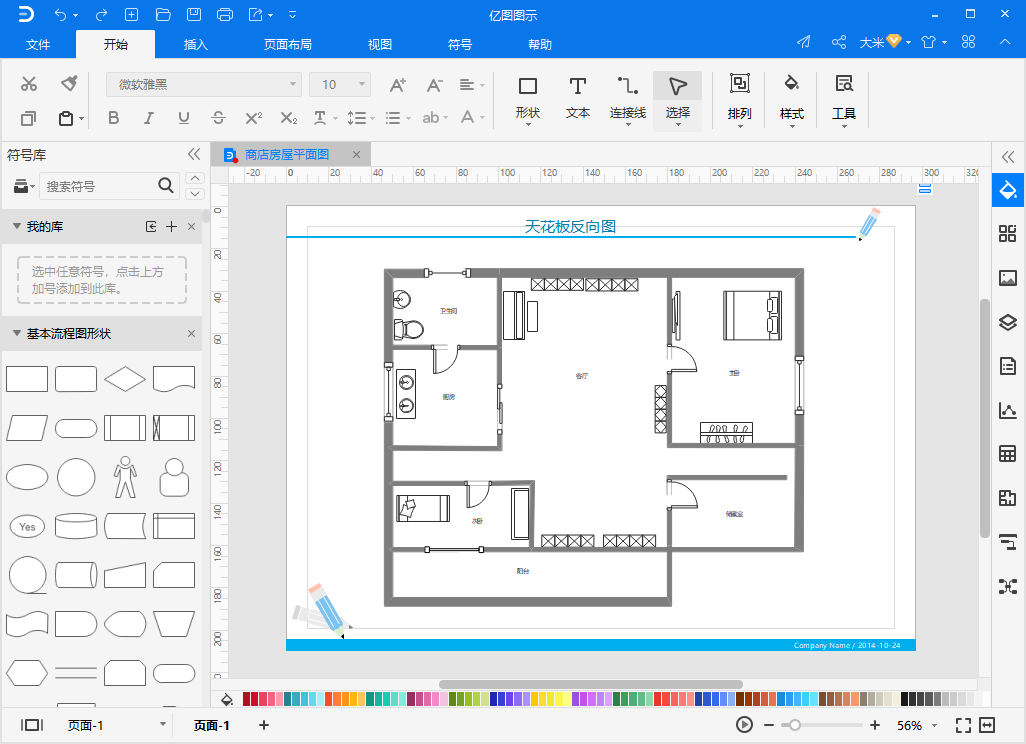The image size is (1026, 744).
Task: Switch to the 帮助 tab
Action: pyautogui.click(x=540, y=44)
